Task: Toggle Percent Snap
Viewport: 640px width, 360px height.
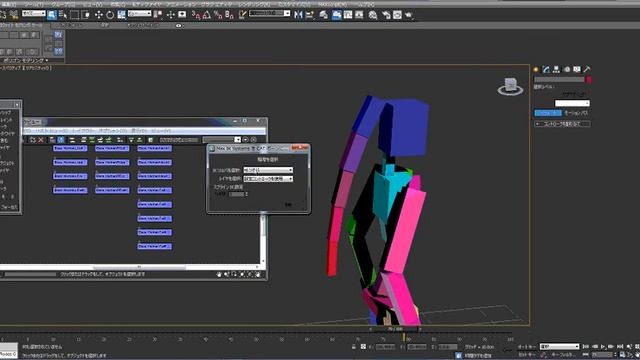Action: 218,15
